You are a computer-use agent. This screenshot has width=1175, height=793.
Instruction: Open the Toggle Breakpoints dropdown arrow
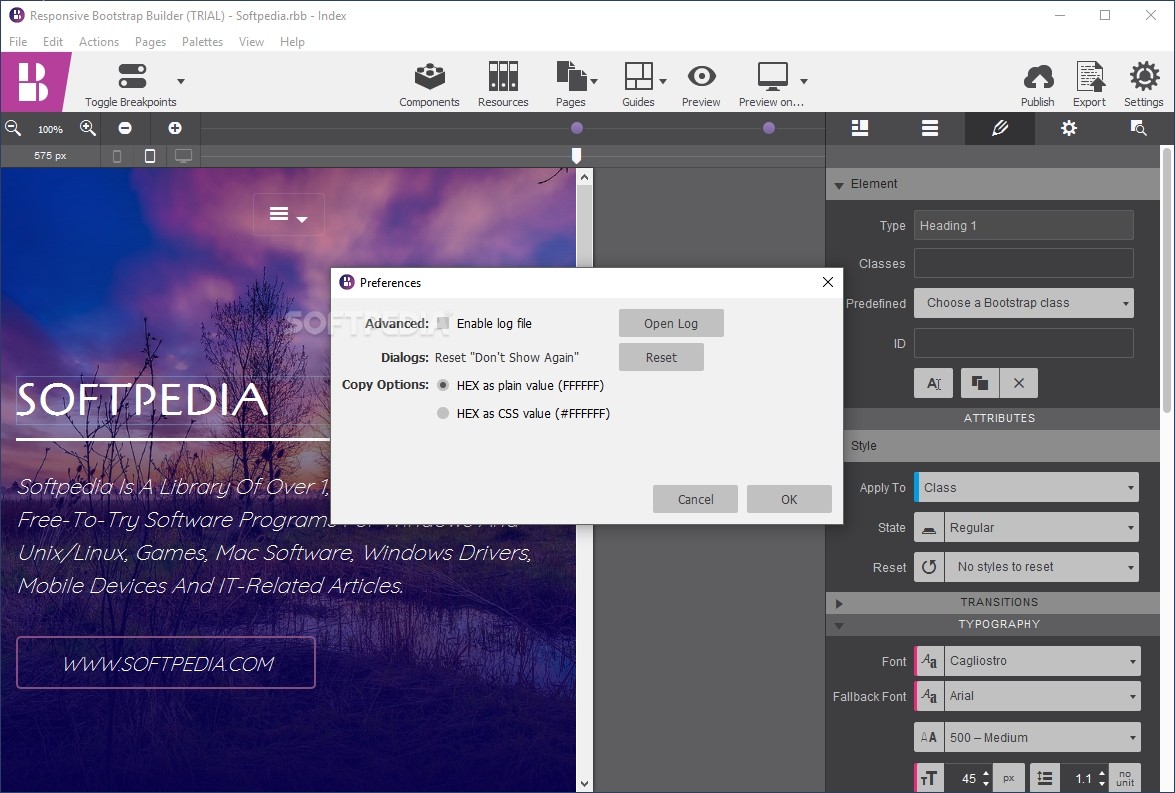(x=181, y=81)
